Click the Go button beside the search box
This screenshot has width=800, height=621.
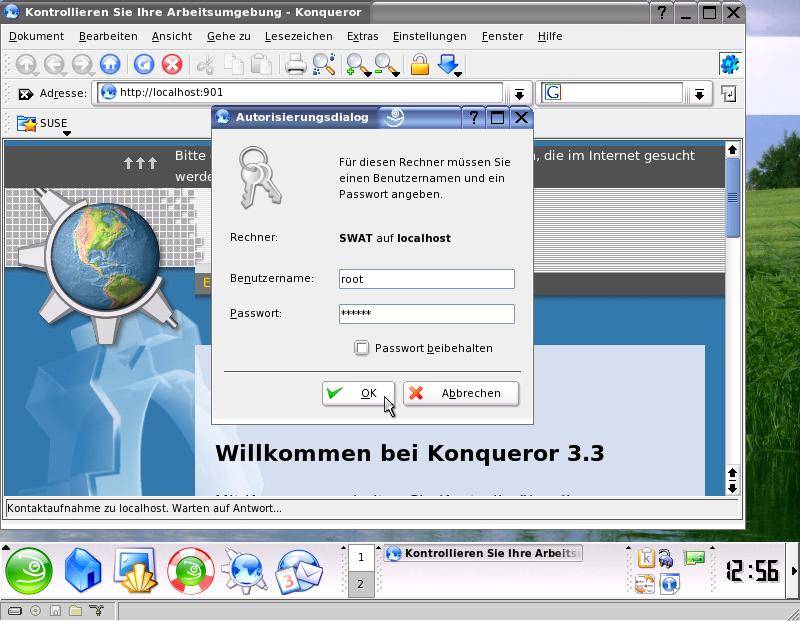729,94
